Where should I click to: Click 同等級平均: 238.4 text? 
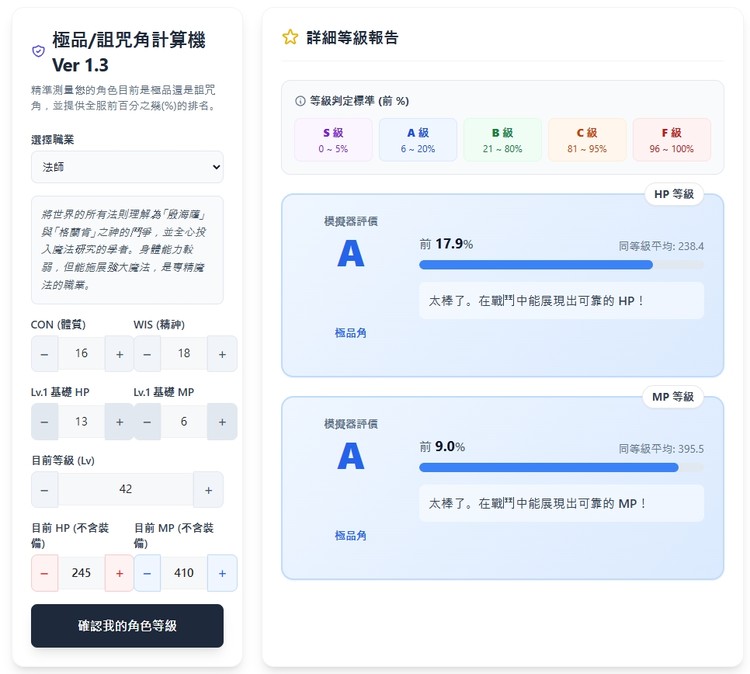[661, 246]
